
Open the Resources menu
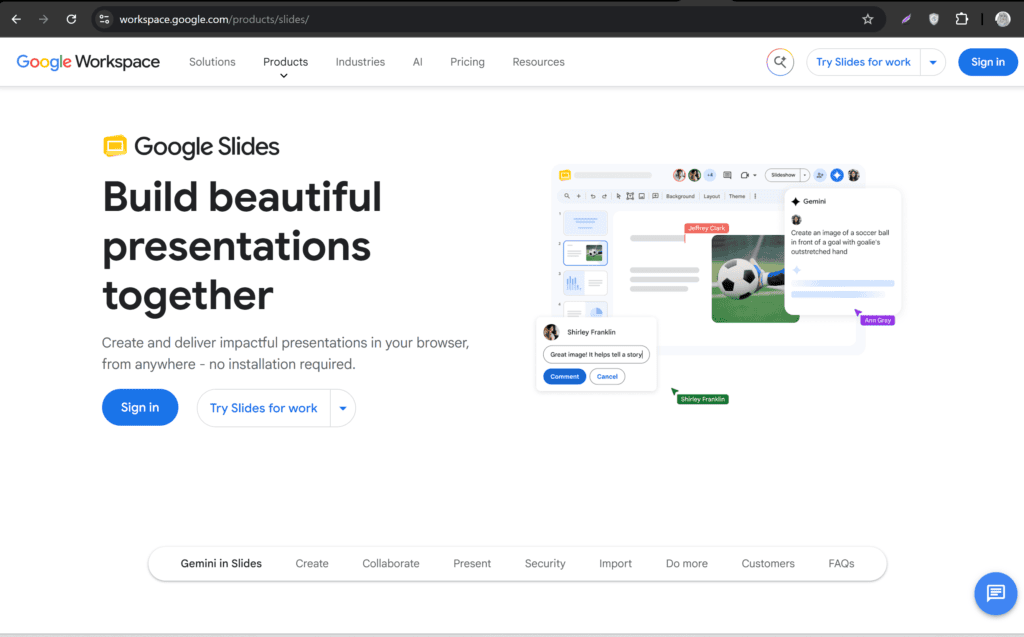click(x=538, y=62)
